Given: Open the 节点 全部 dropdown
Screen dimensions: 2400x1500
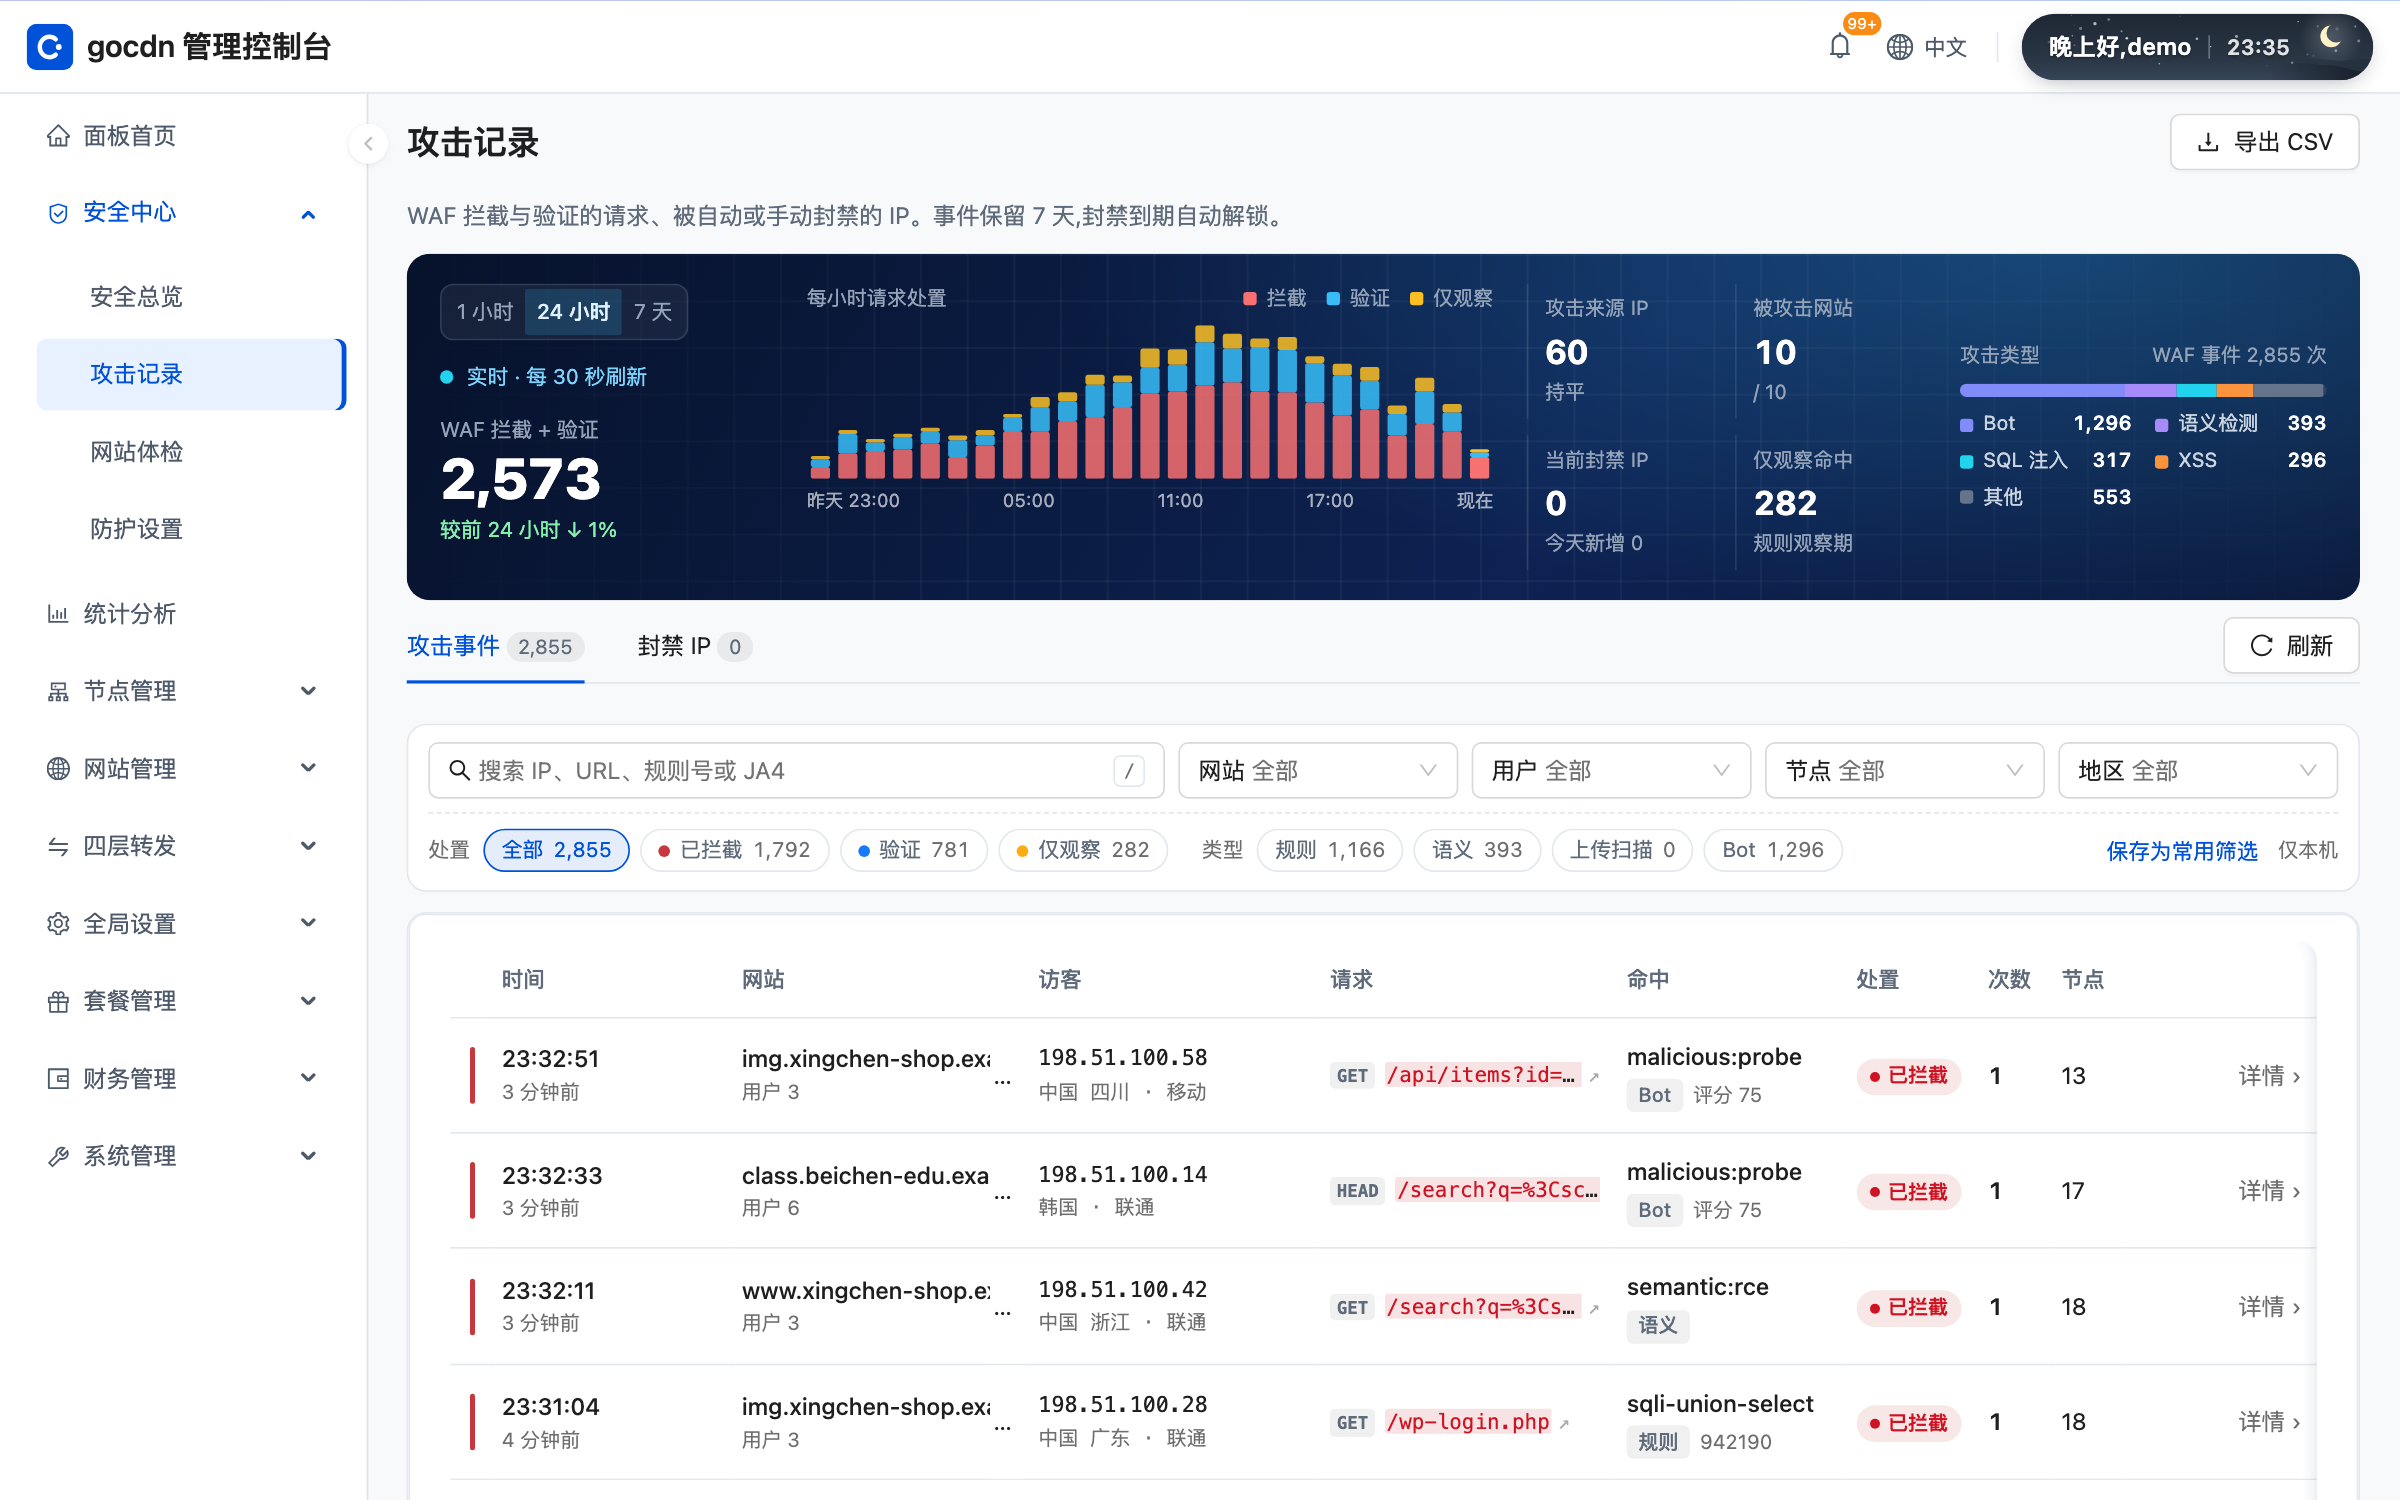Looking at the screenshot, I should 1904,770.
